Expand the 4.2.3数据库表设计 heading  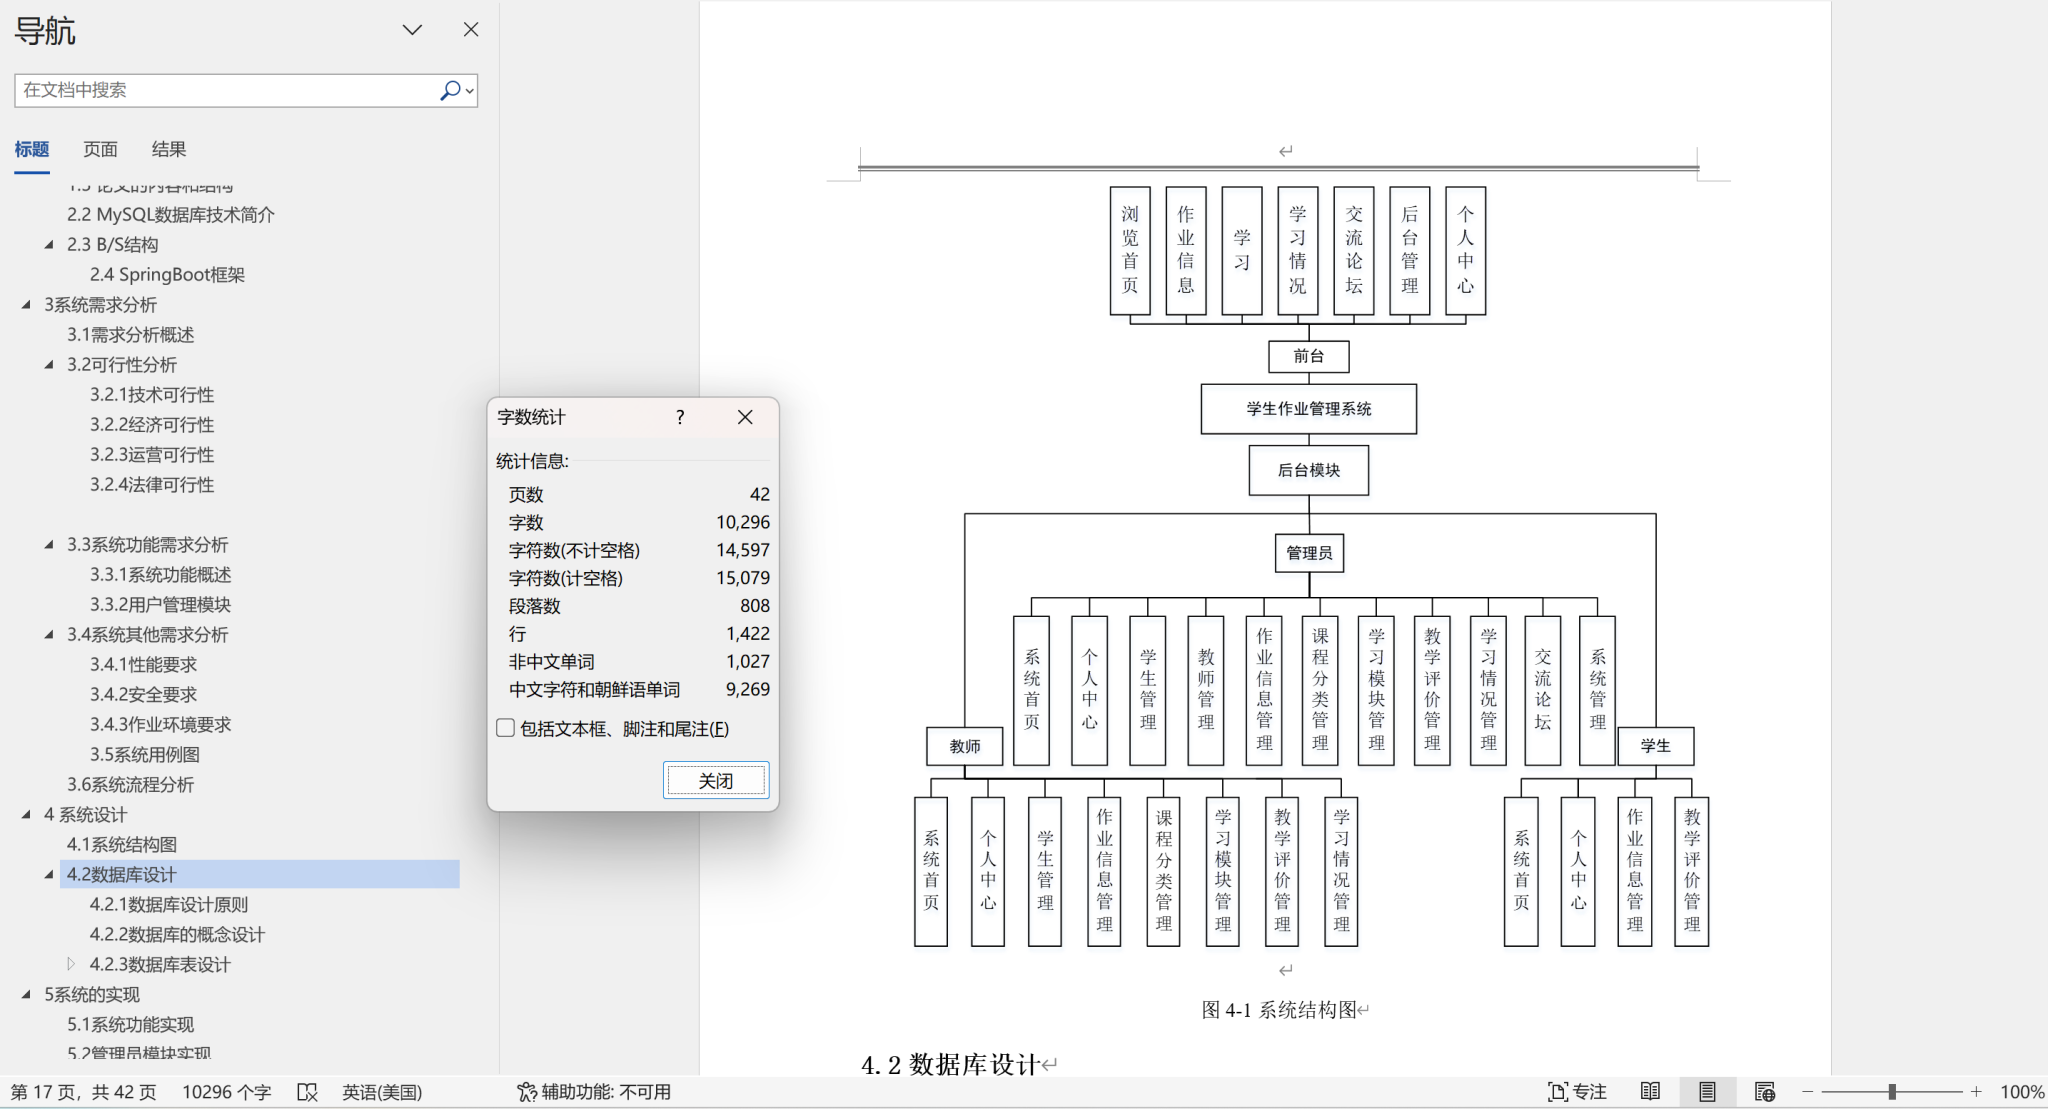71,964
